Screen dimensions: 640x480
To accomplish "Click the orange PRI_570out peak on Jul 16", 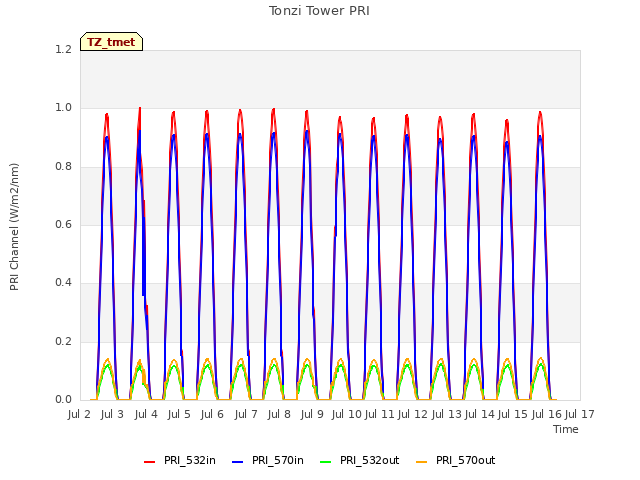I will point(541,358).
